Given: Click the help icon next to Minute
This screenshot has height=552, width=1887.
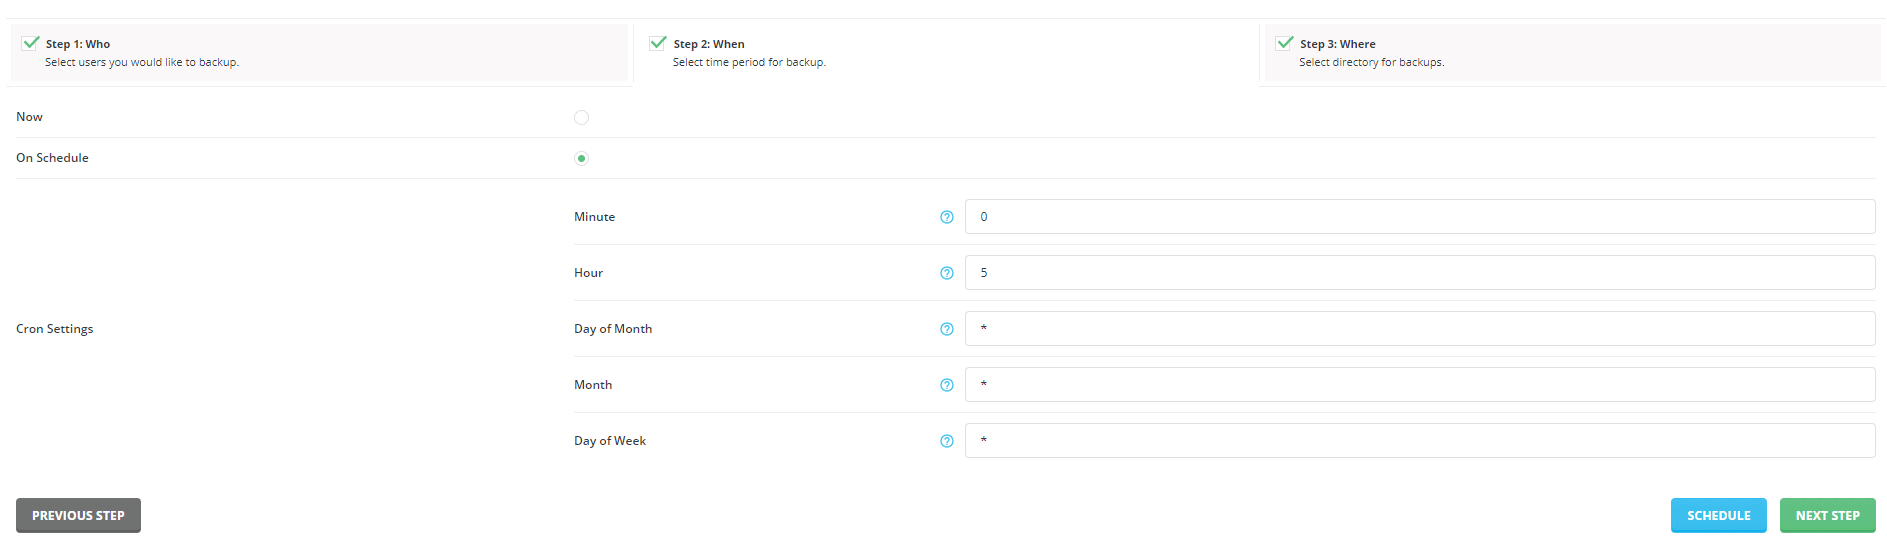Looking at the screenshot, I should 946,217.
